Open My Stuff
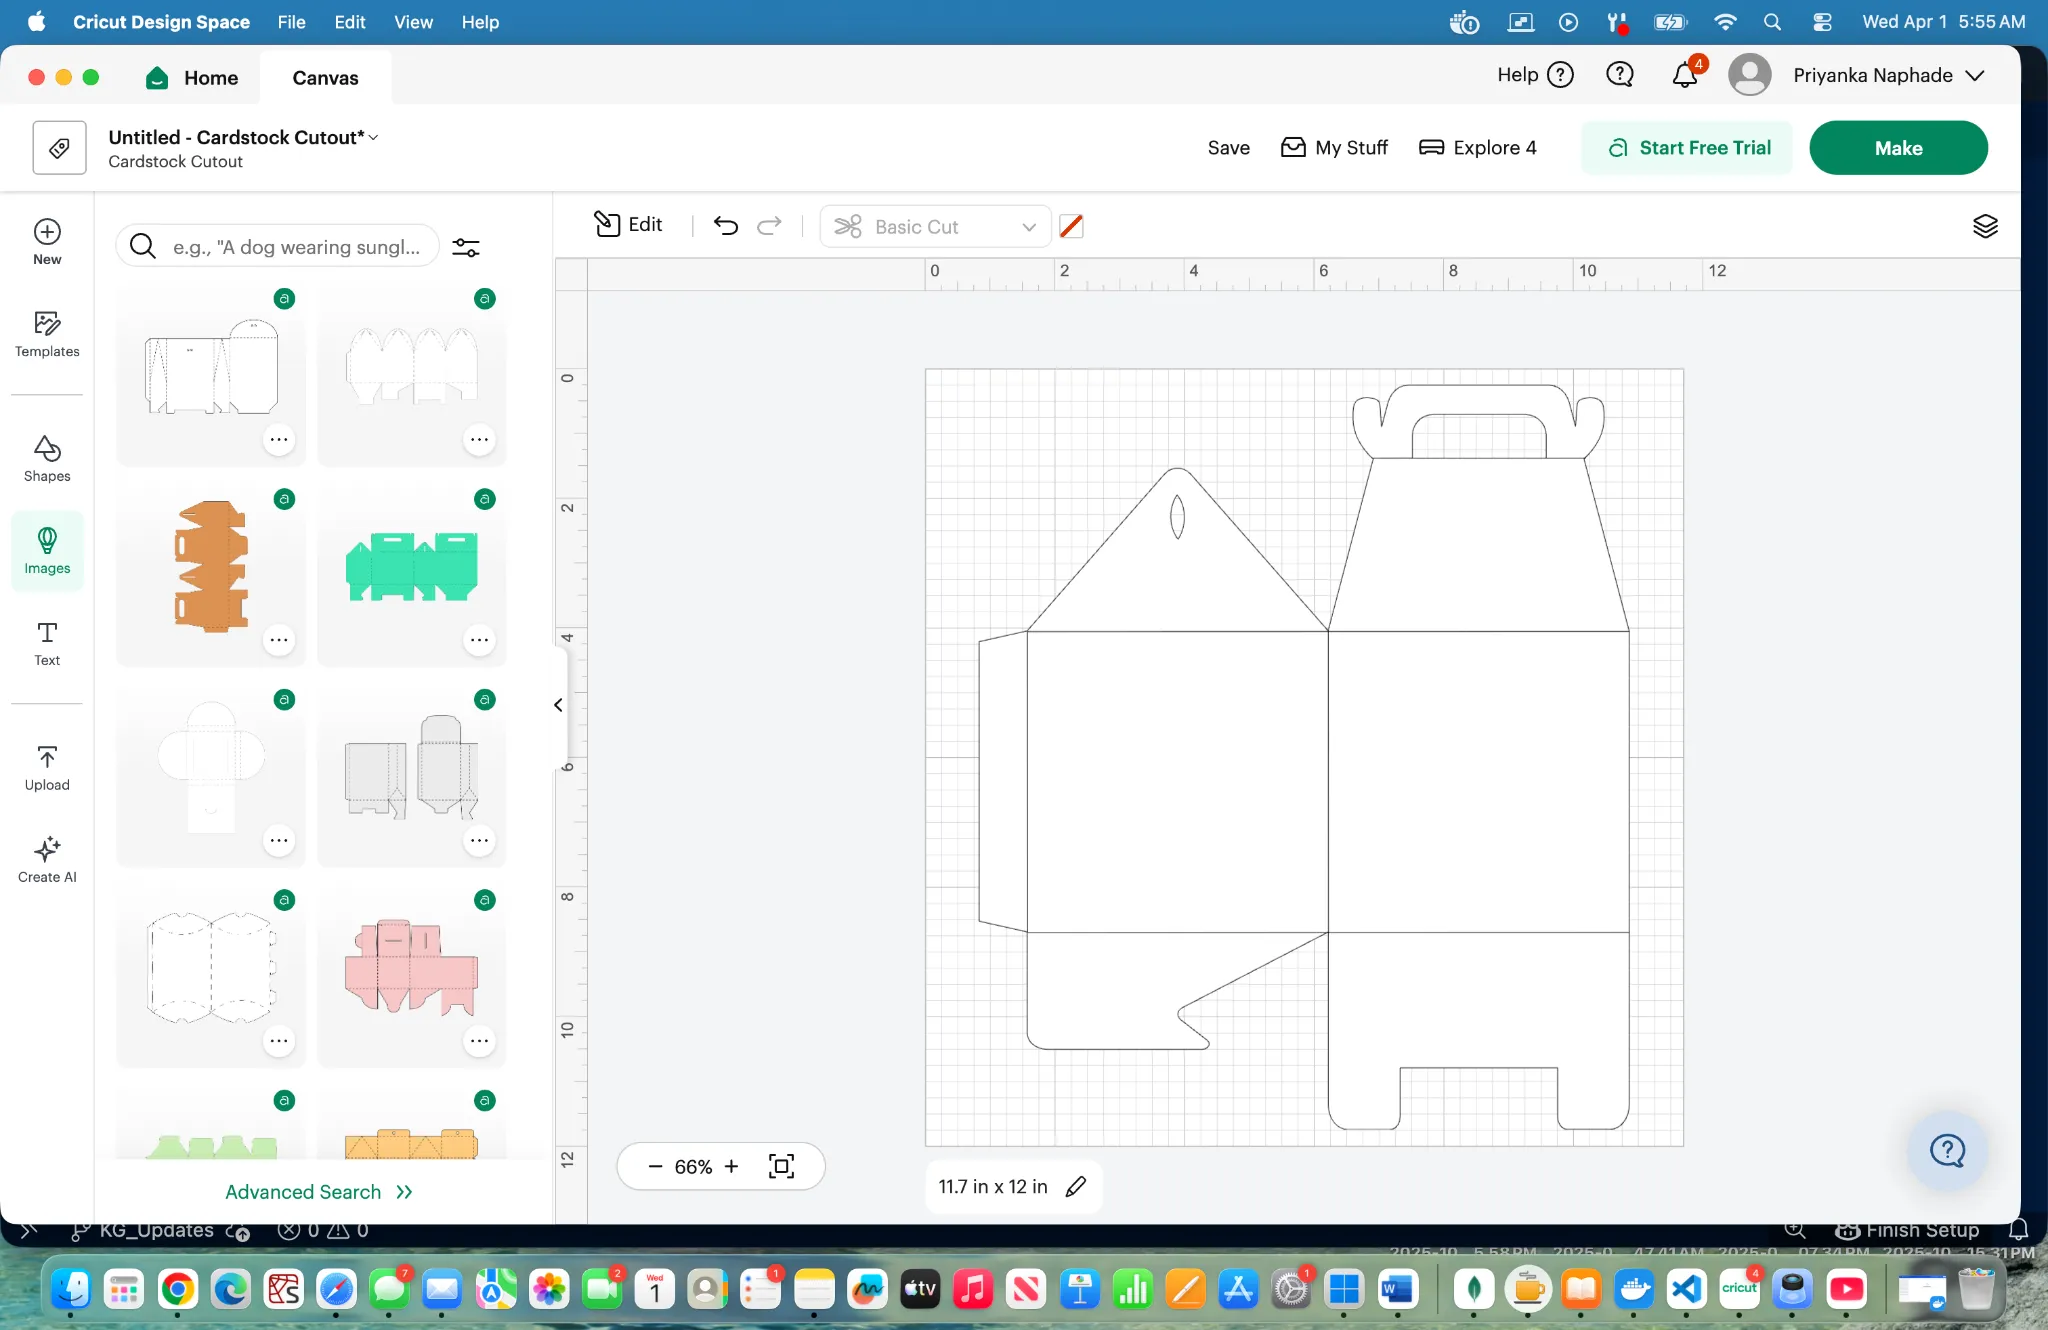 1335,148
